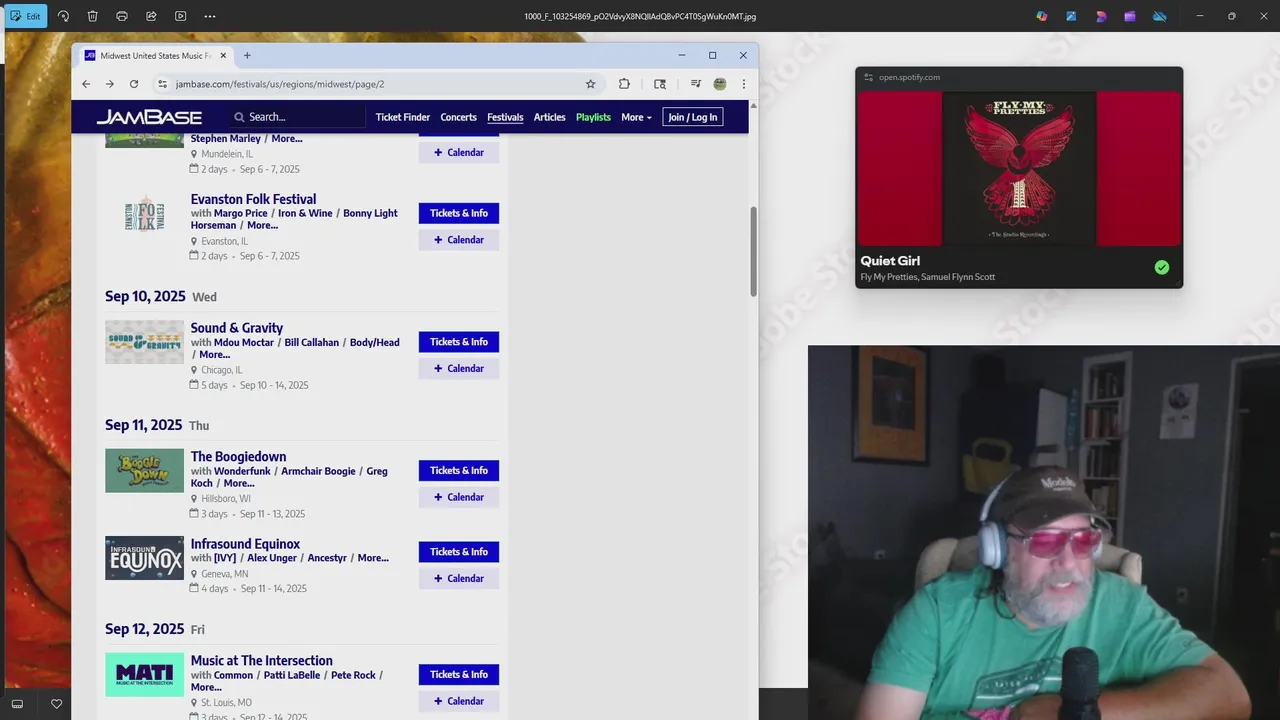Open the media controls icon in browser
This screenshot has height=720, width=1280.
695,84
